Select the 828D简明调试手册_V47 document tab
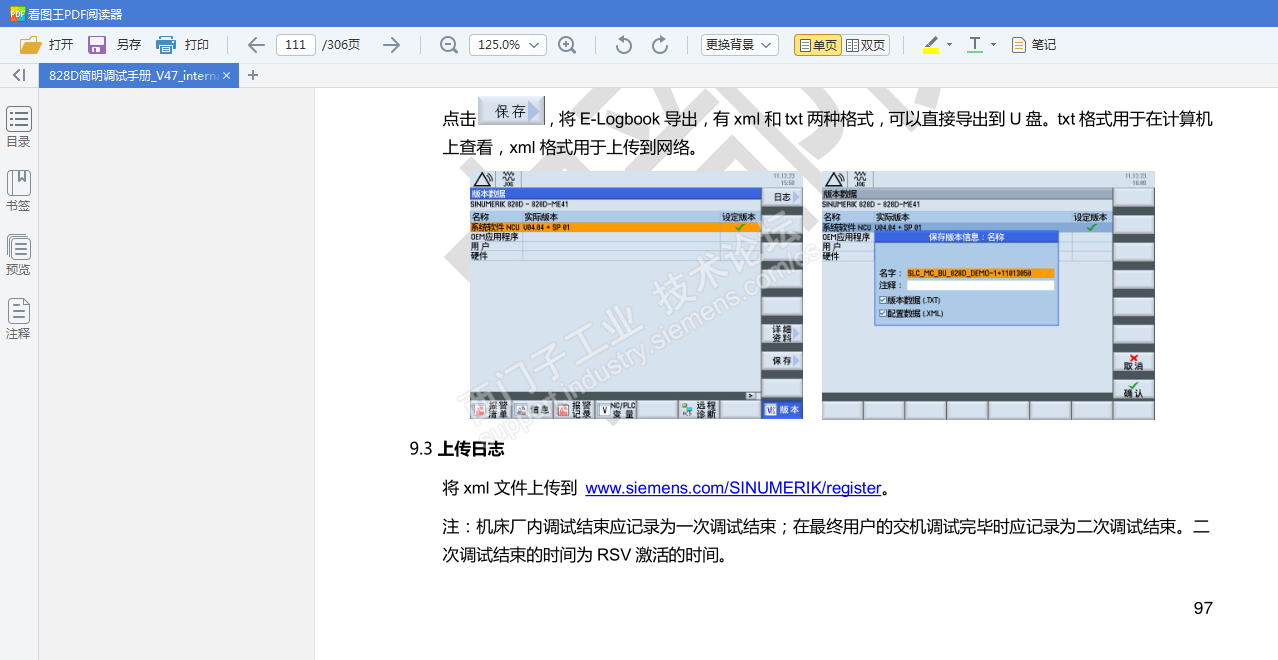Viewport: 1278px width, 660px height. (x=139, y=75)
